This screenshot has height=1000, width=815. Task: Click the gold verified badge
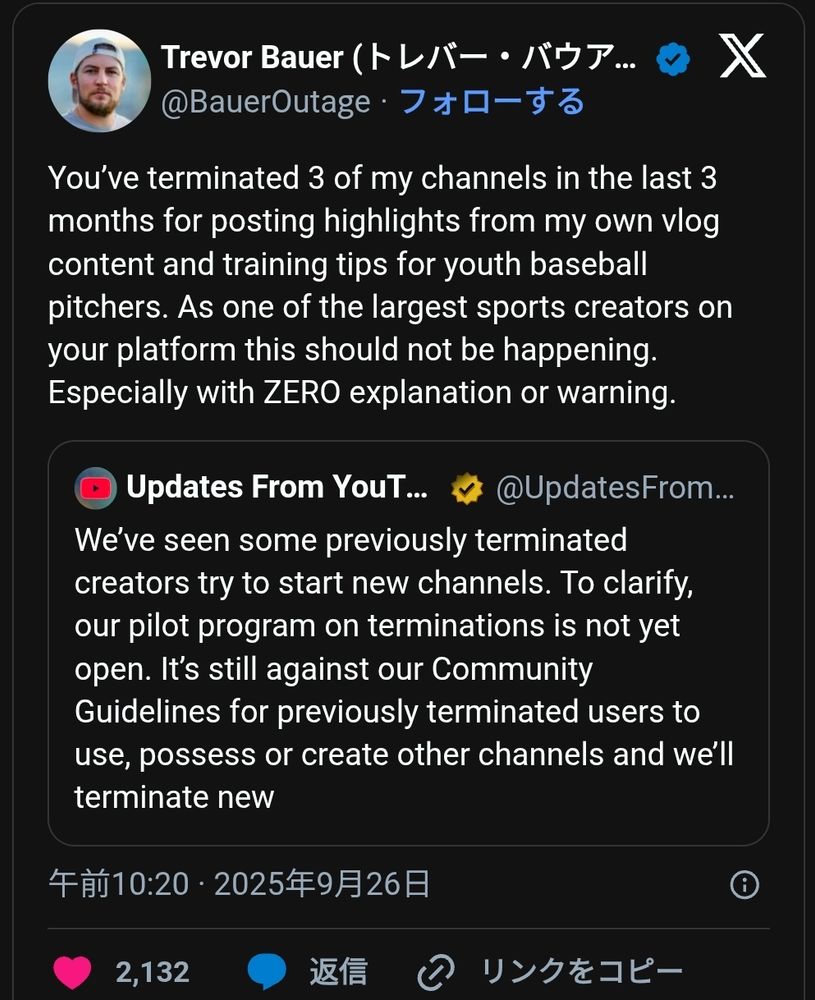tap(467, 488)
